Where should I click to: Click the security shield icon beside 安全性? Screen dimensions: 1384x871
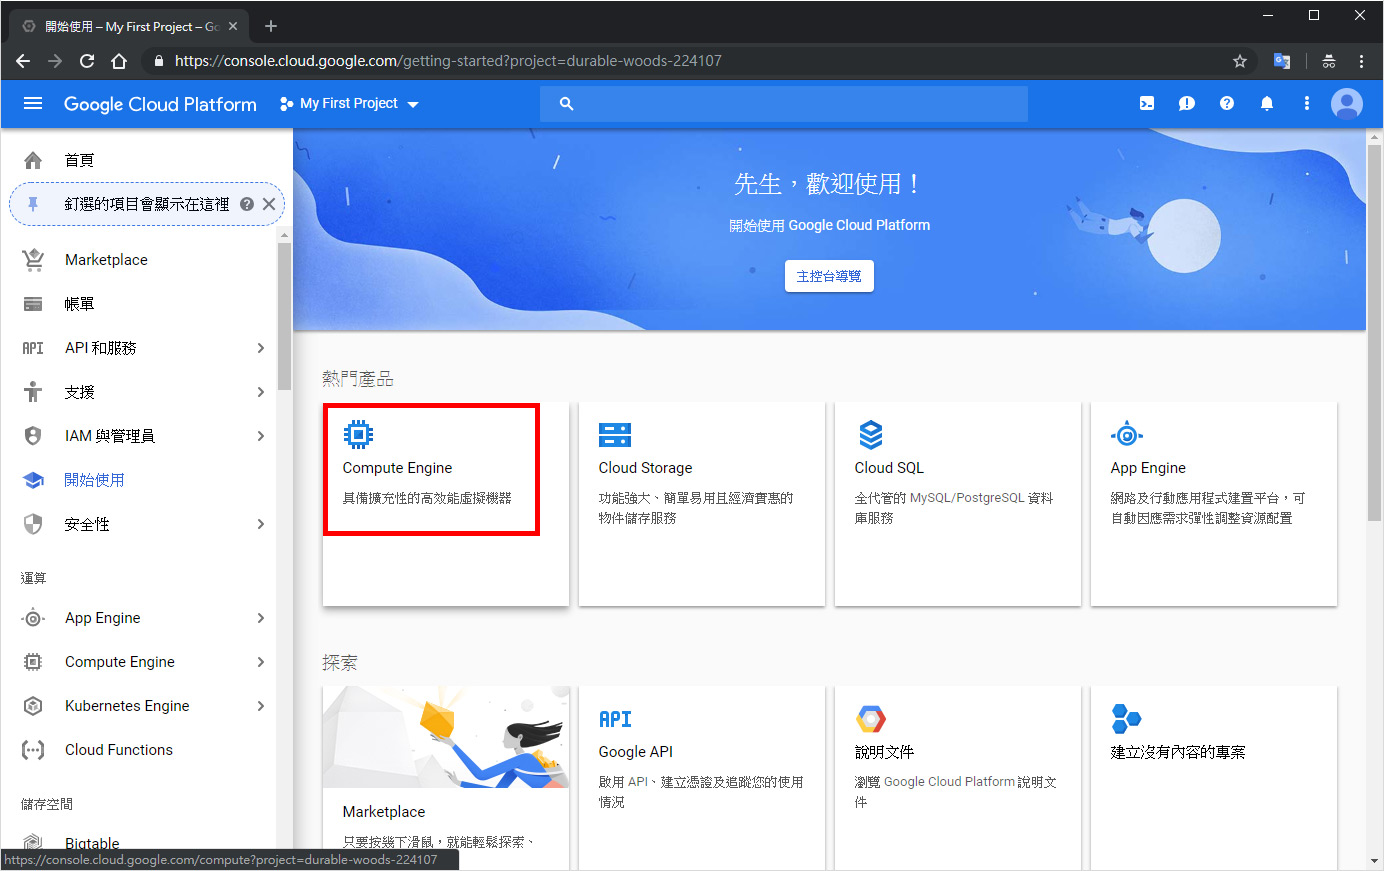click(33, 524)
